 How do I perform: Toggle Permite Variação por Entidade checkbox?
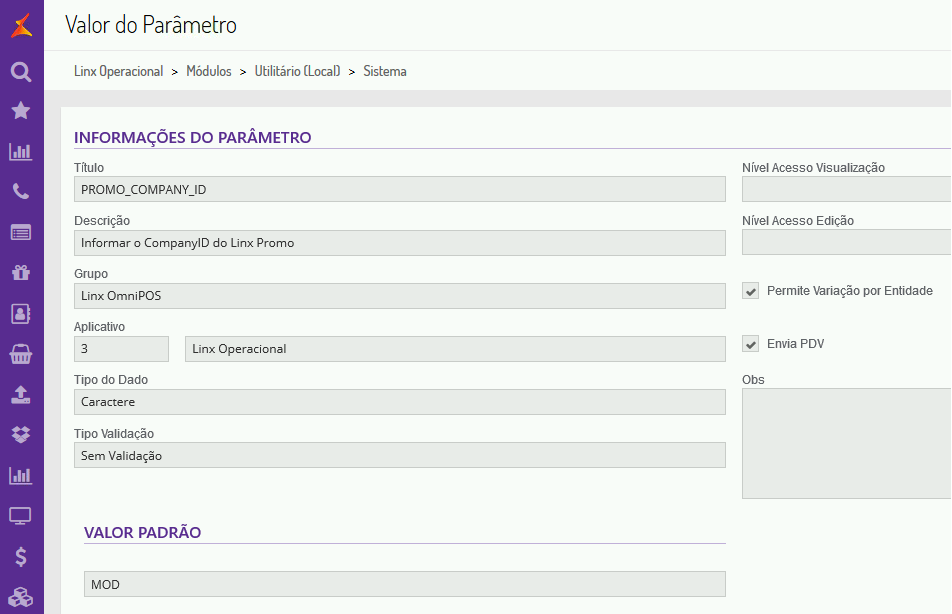(751, 291)
